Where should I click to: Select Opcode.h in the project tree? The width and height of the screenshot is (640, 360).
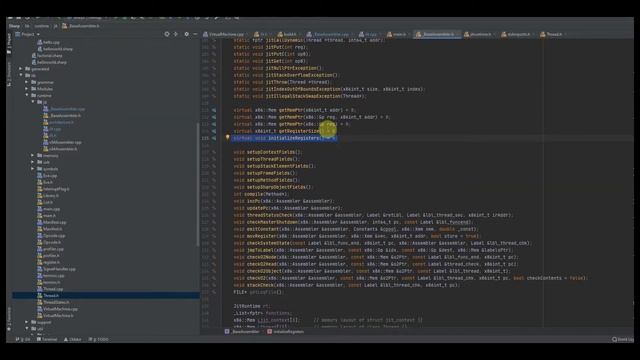click(49, 242)
